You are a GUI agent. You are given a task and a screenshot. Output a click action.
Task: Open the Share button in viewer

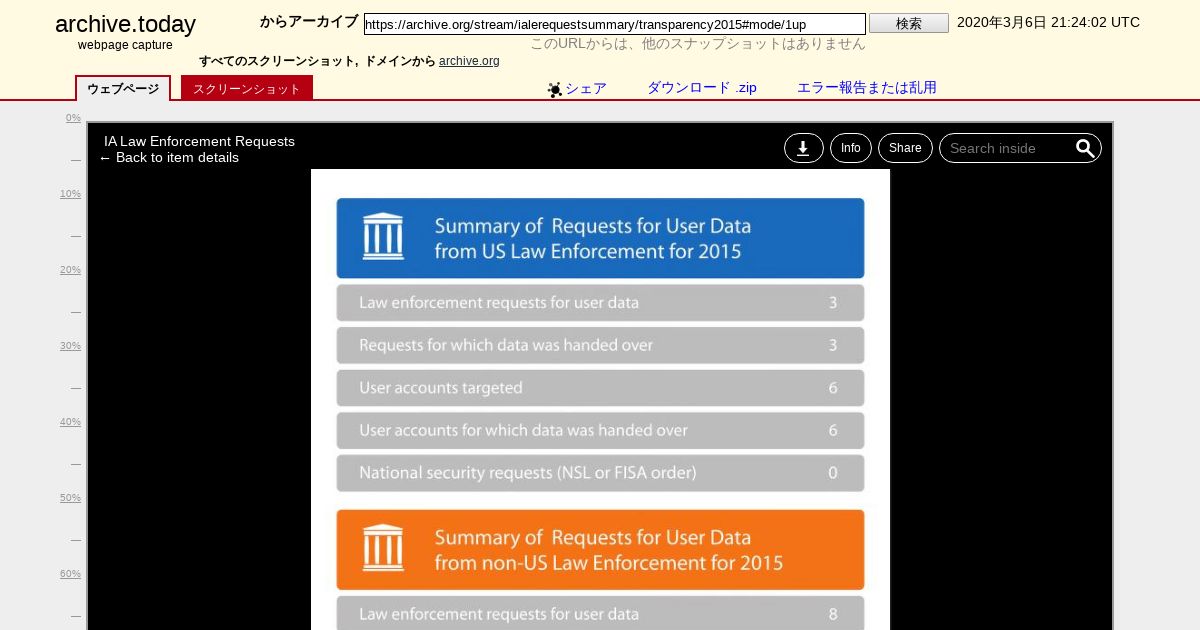905,148
